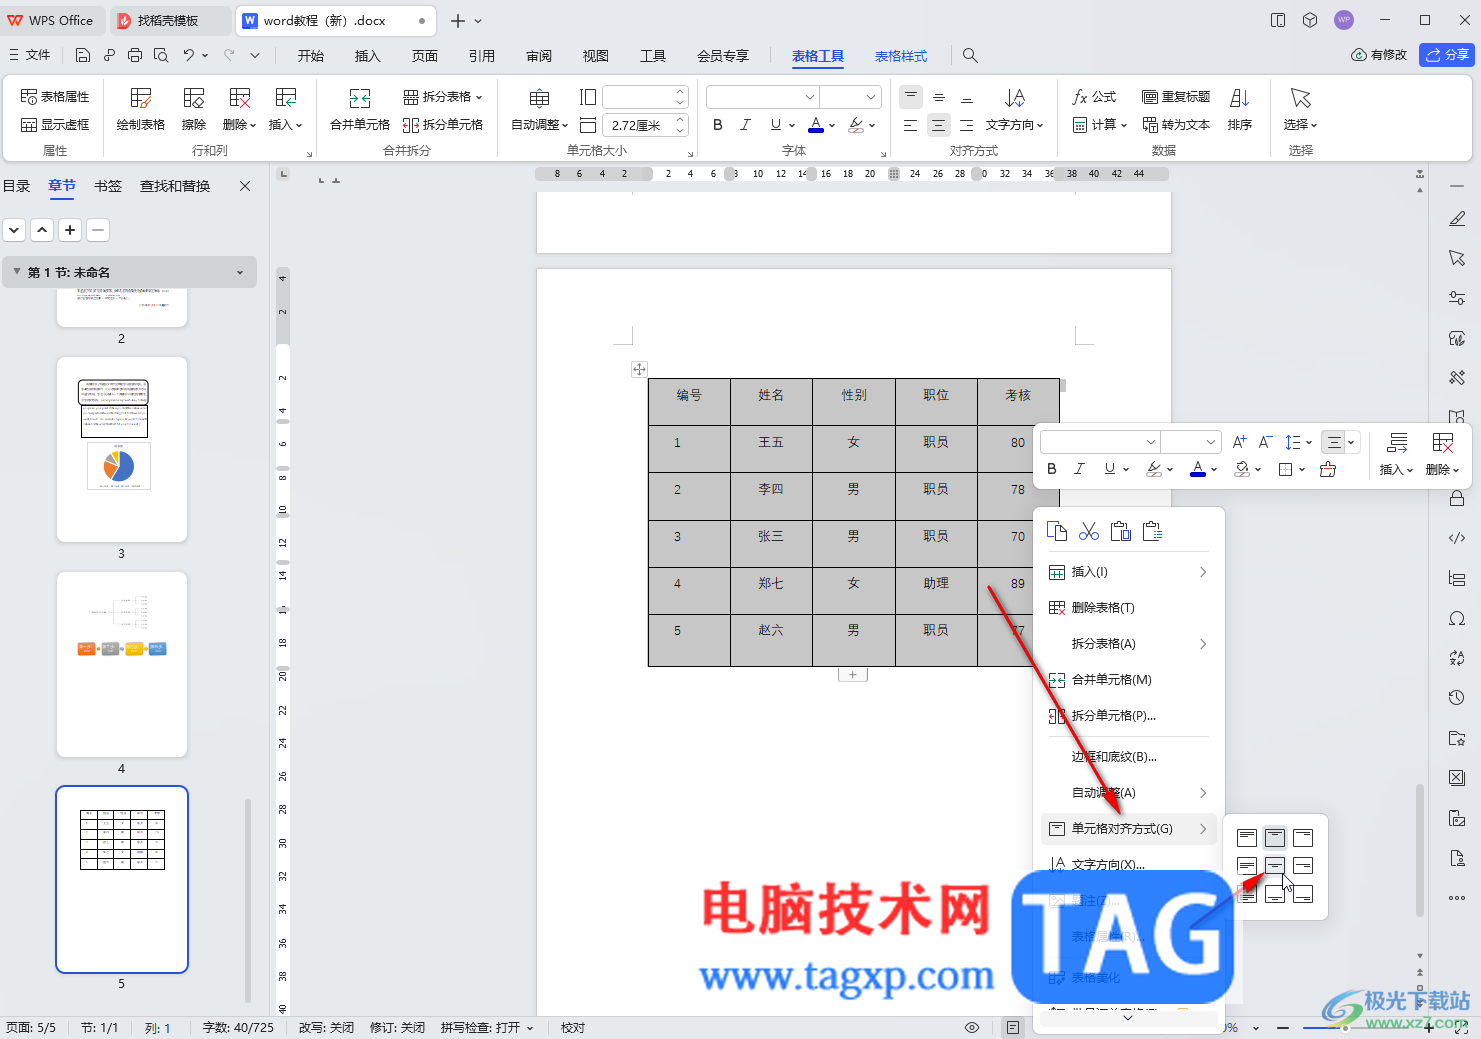Choose top-right cell alignment option
Image resolution: width=1481 pixels, height=1039 pixels.
(x=1303, y=838)
